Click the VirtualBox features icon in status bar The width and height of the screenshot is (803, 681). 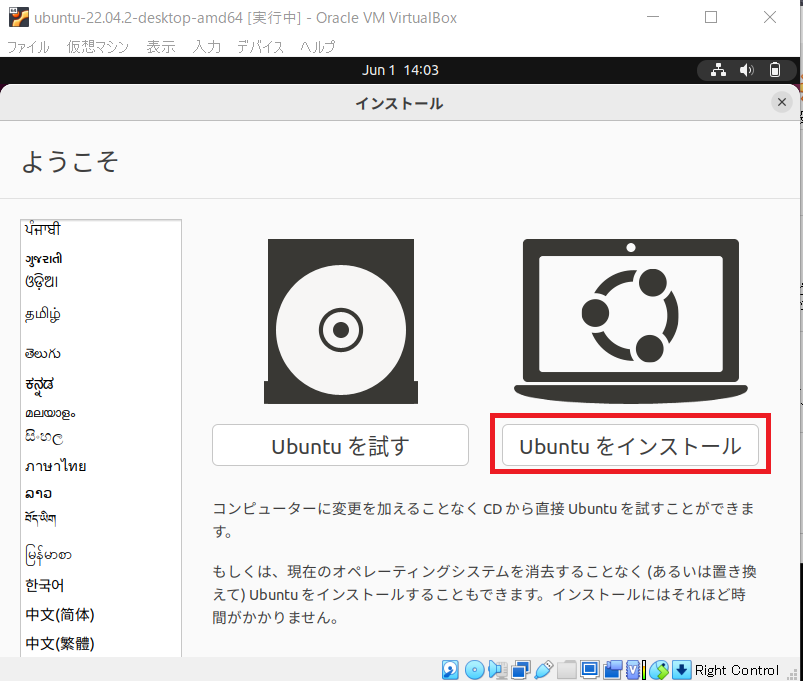tap(633, 669)
